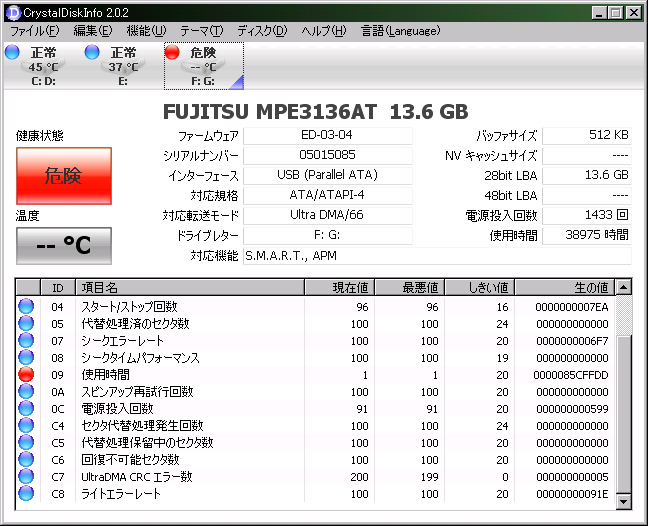Click the blue status icon for ID C7

point(26,476)
